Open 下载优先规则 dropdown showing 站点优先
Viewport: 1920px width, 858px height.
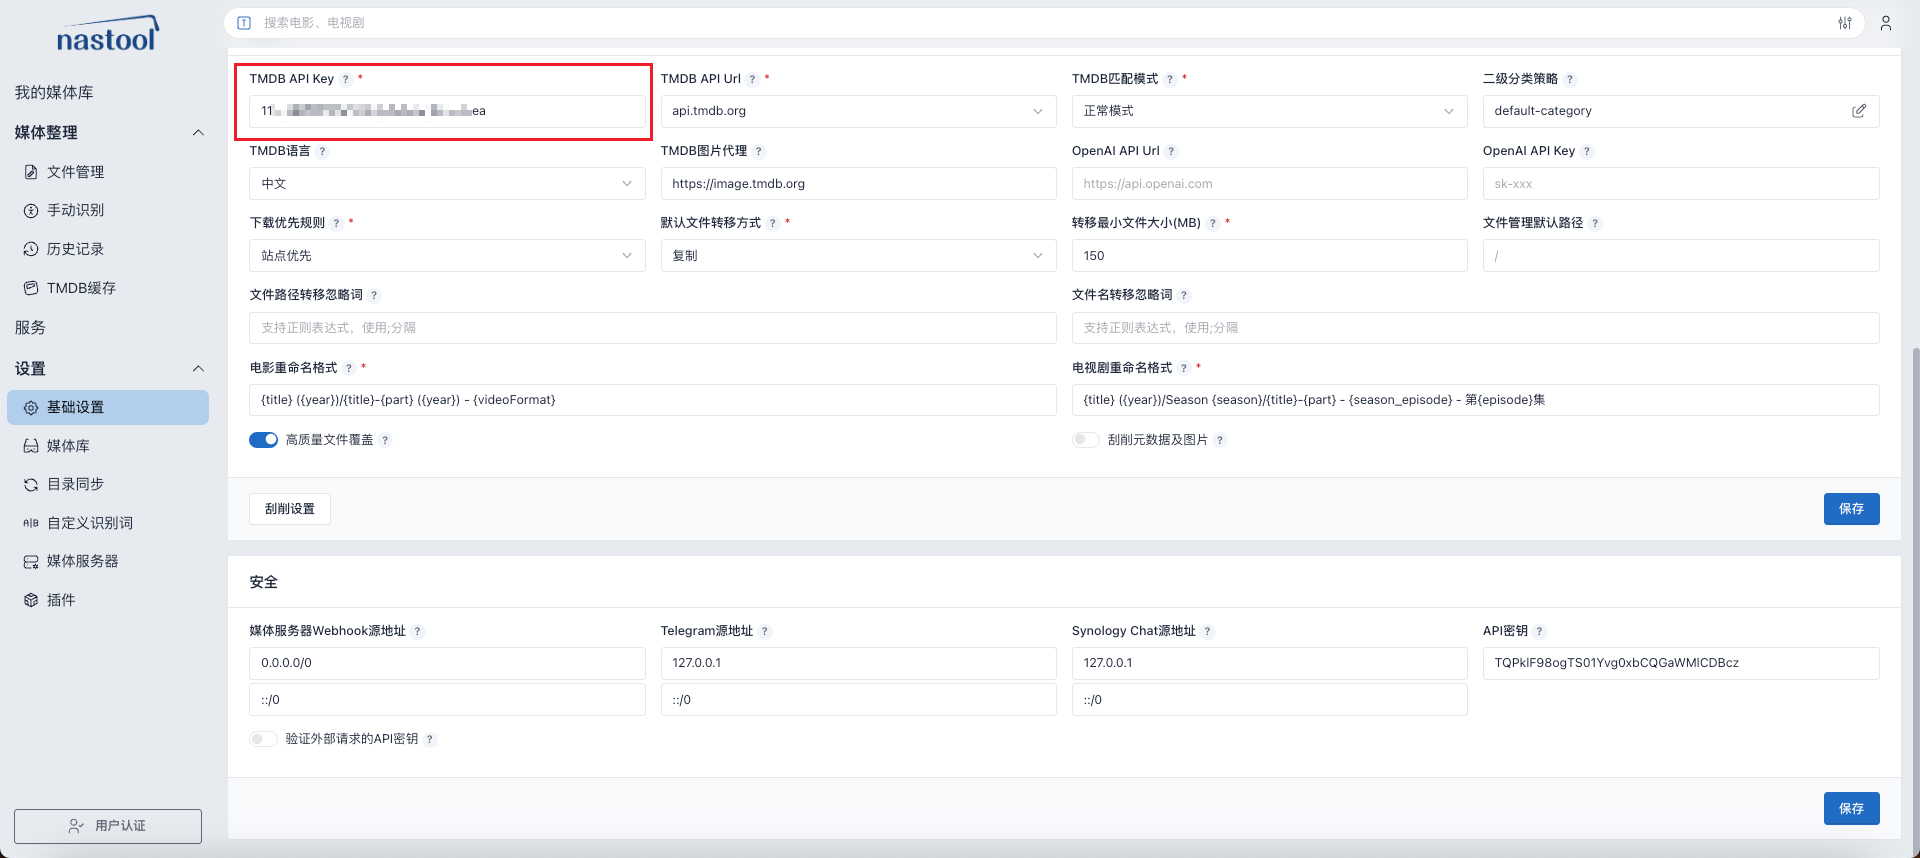447,256
